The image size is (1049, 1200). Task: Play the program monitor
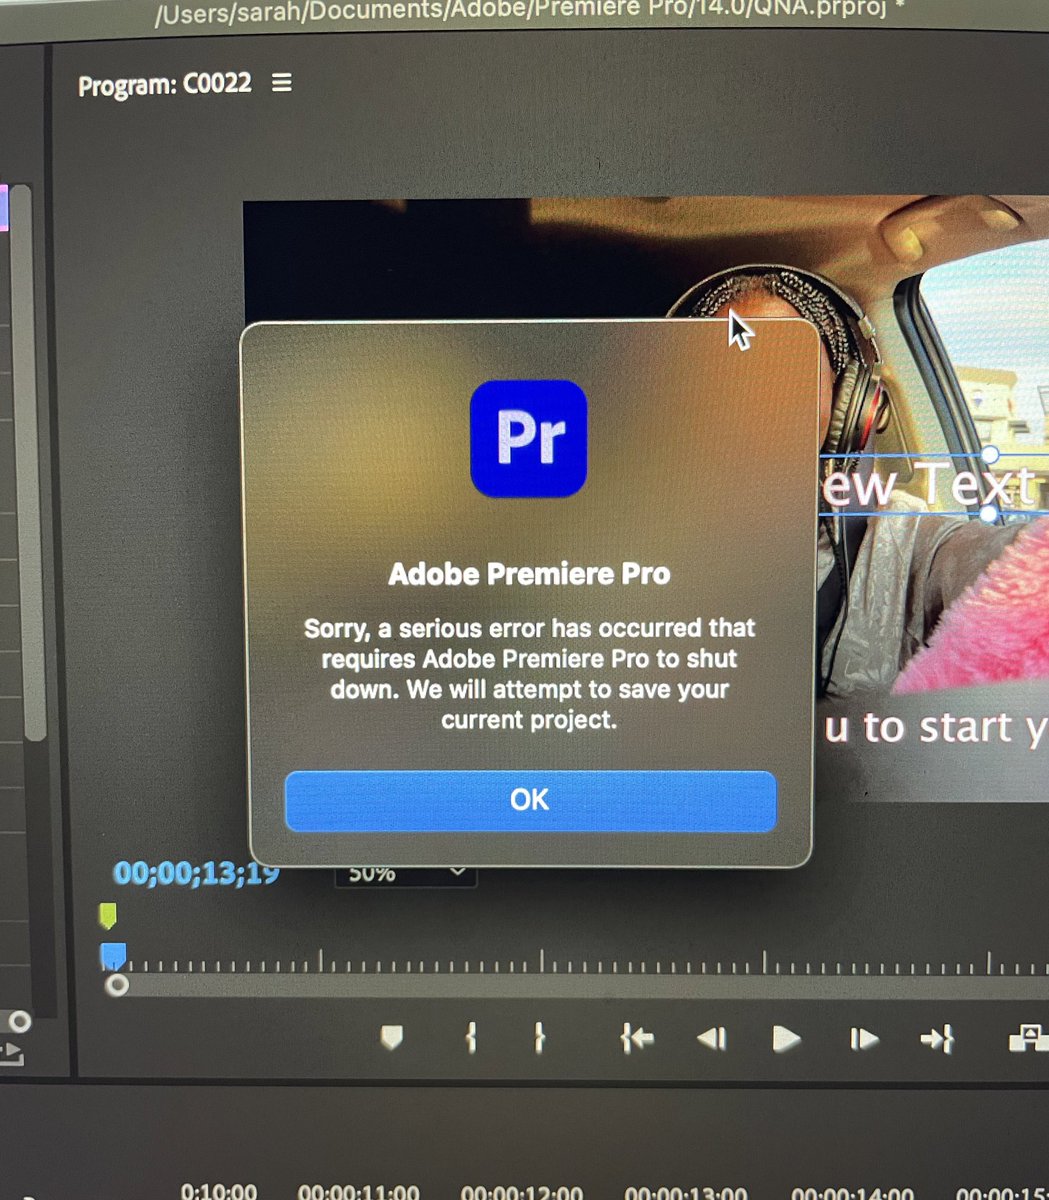(x=787, y=1040)
